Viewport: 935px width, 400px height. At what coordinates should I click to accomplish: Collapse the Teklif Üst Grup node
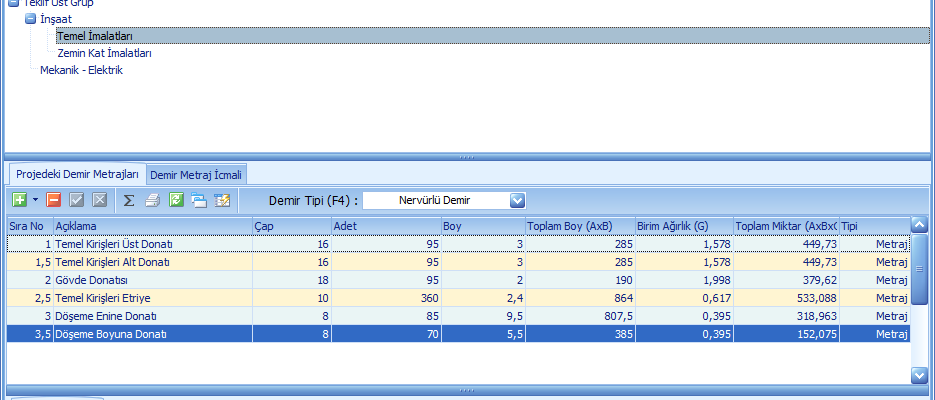[12, 3]
